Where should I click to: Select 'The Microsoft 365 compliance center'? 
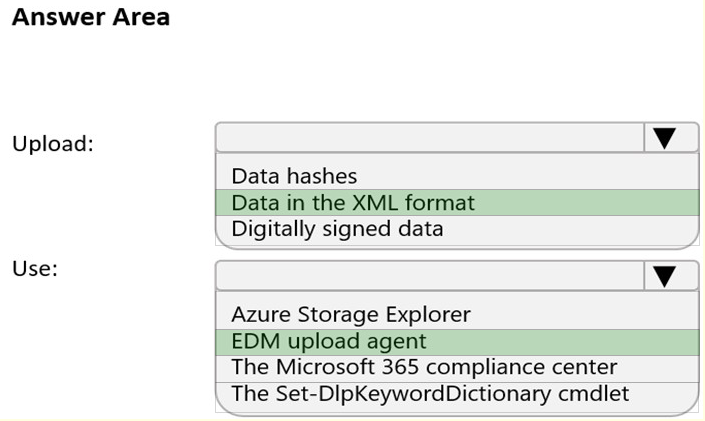point(424,367)
